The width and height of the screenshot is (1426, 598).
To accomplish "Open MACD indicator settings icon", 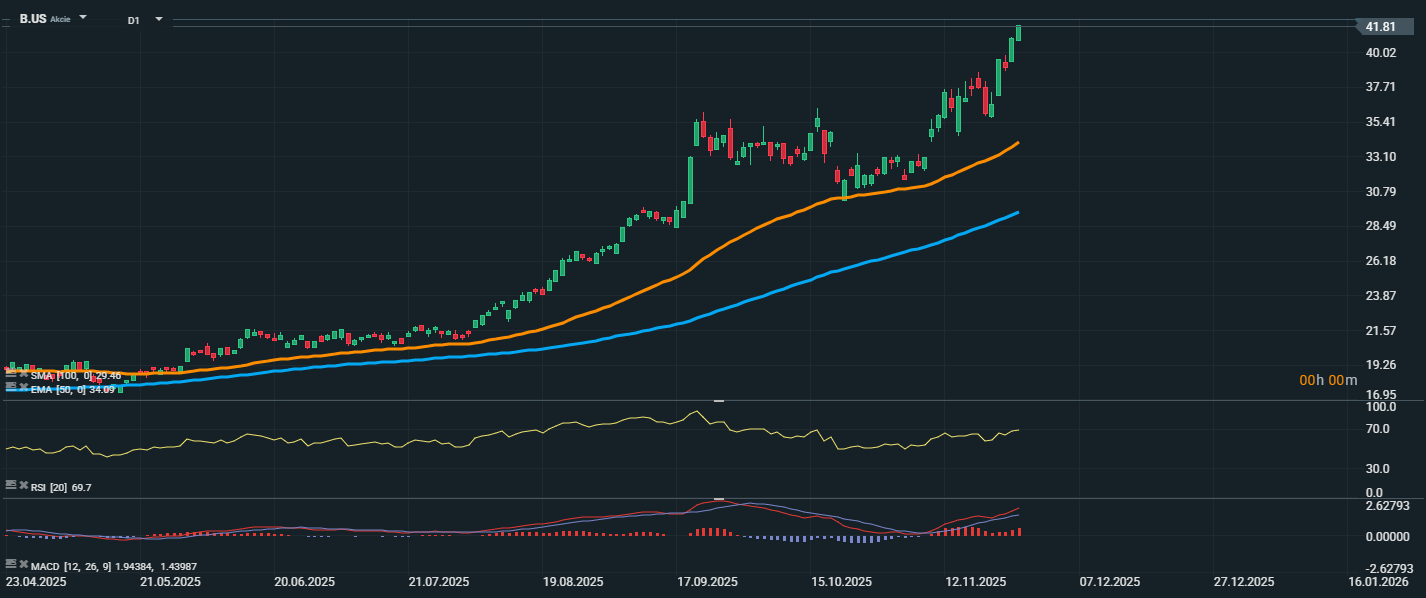I will (x=11, y=564).
